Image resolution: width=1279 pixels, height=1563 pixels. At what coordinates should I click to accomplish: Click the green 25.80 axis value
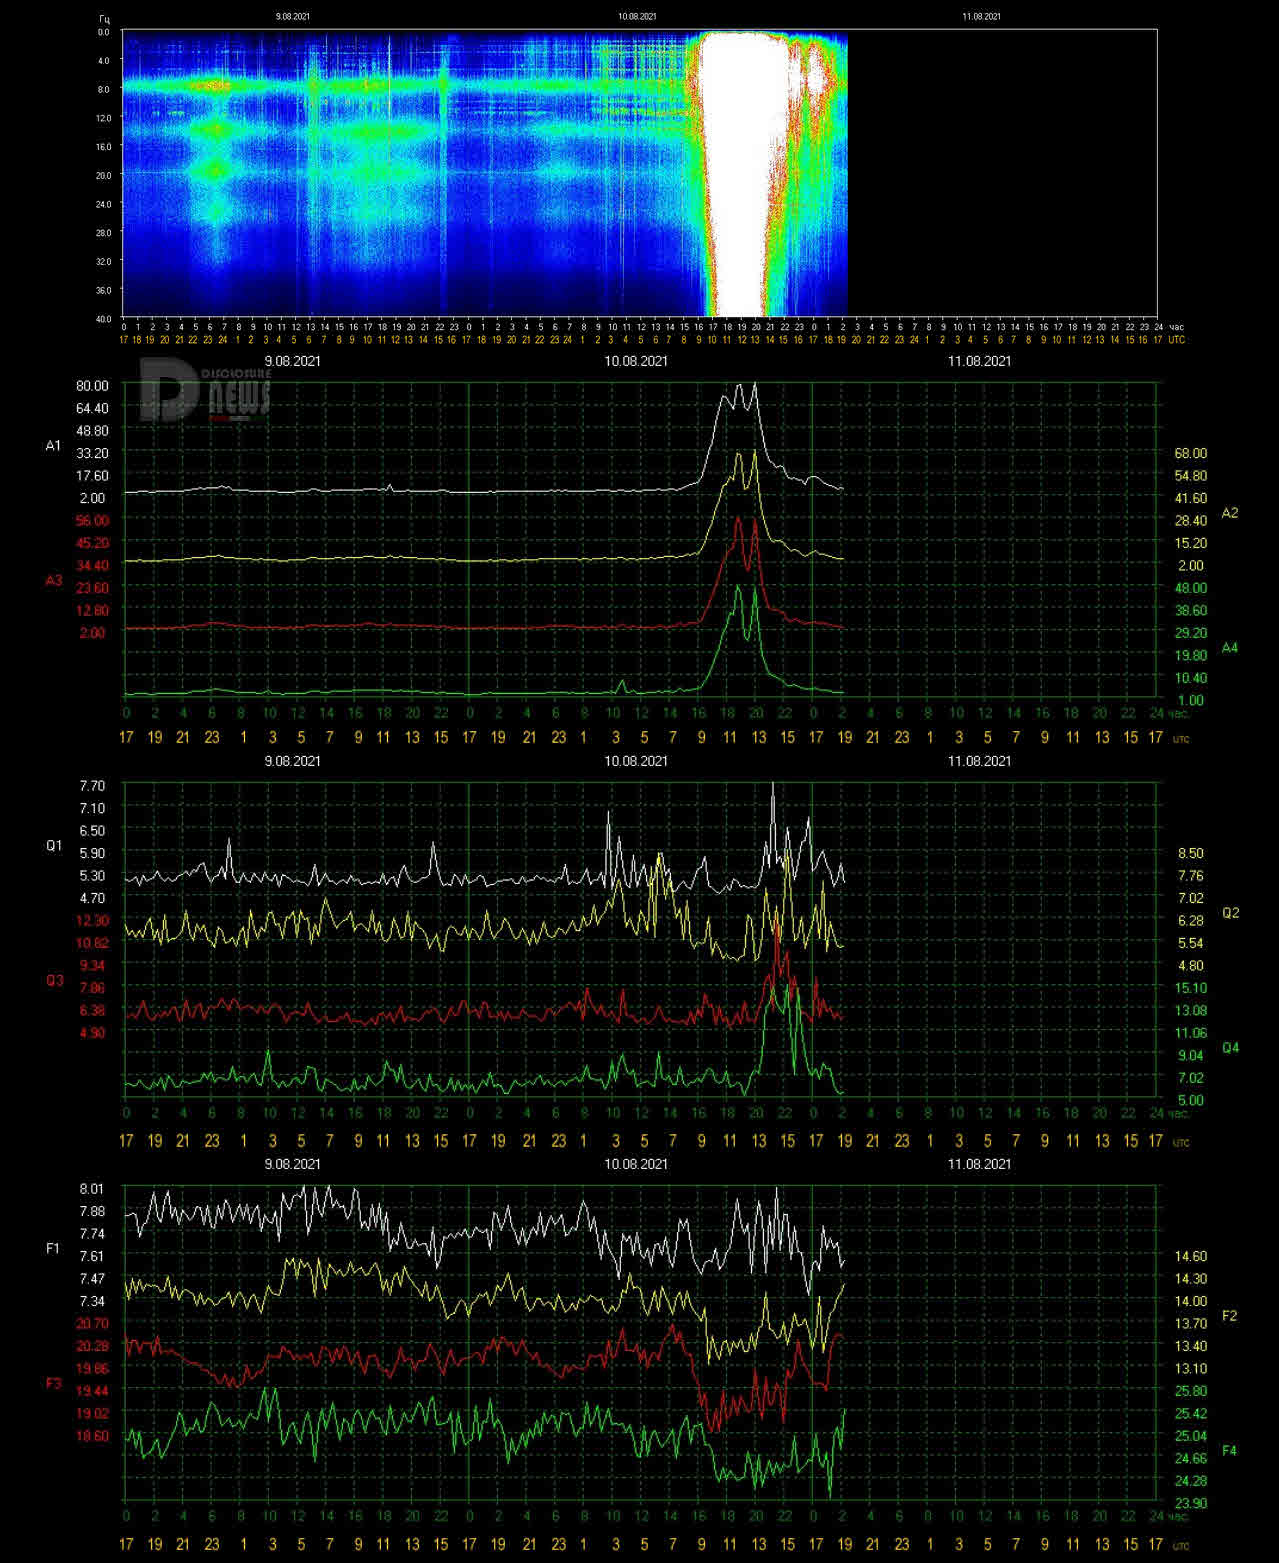coord(1190,1391)
